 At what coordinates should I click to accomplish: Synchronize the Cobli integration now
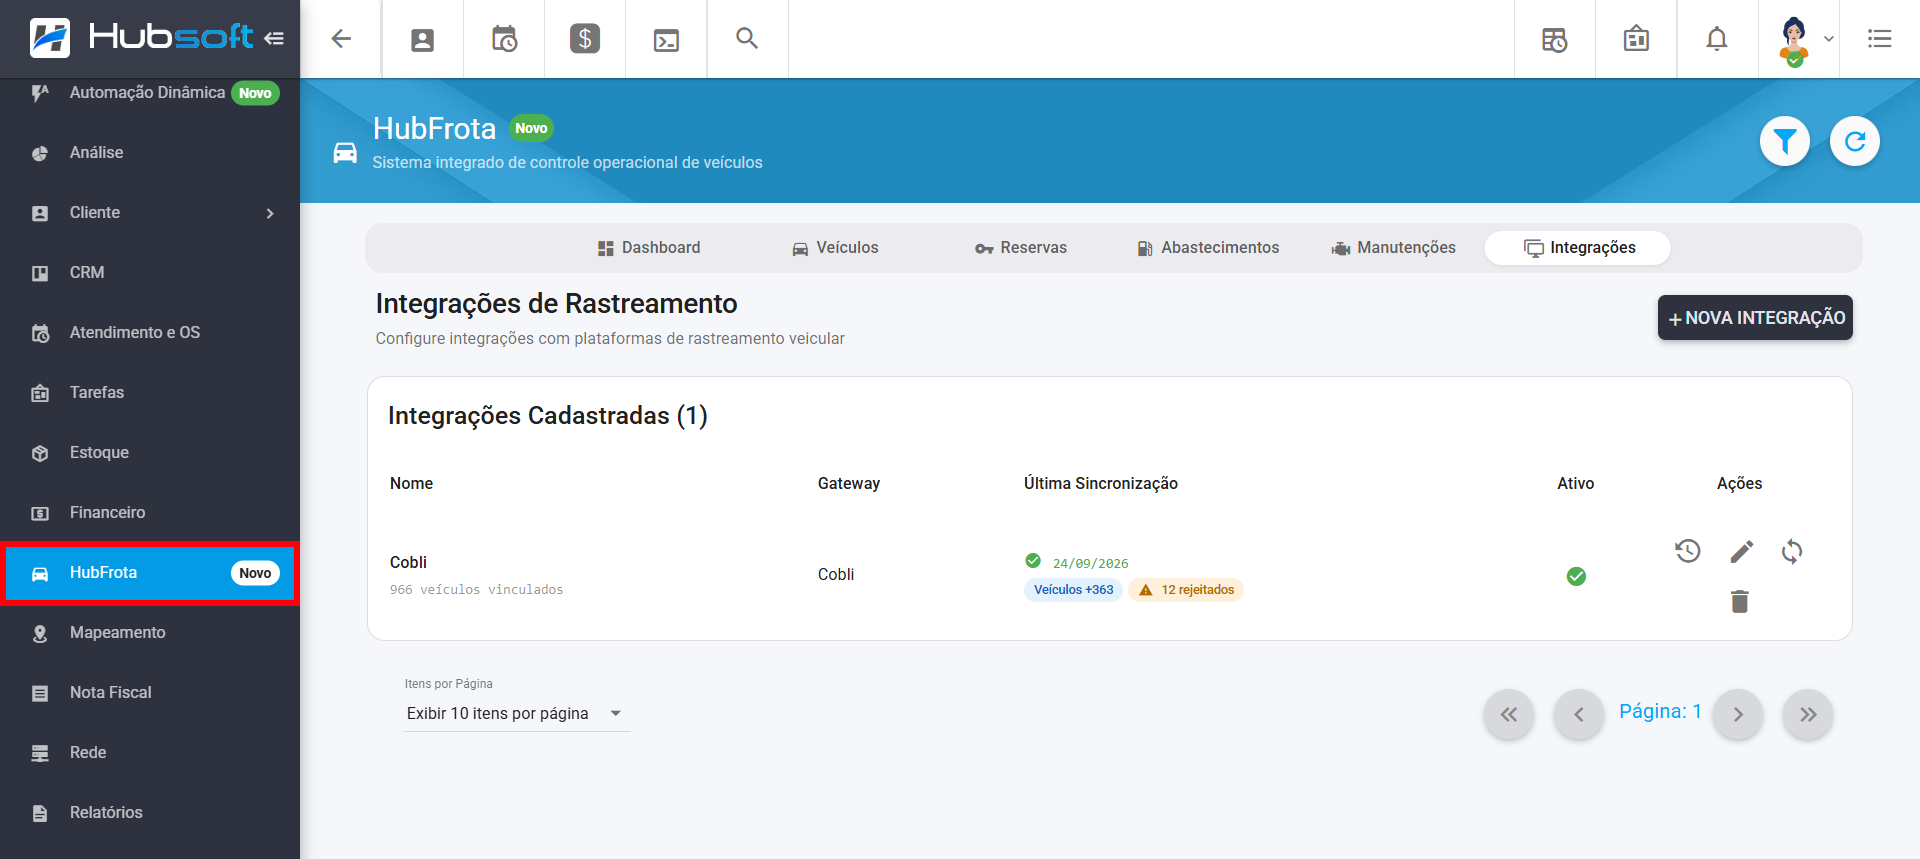click(x=1792, y=551)
